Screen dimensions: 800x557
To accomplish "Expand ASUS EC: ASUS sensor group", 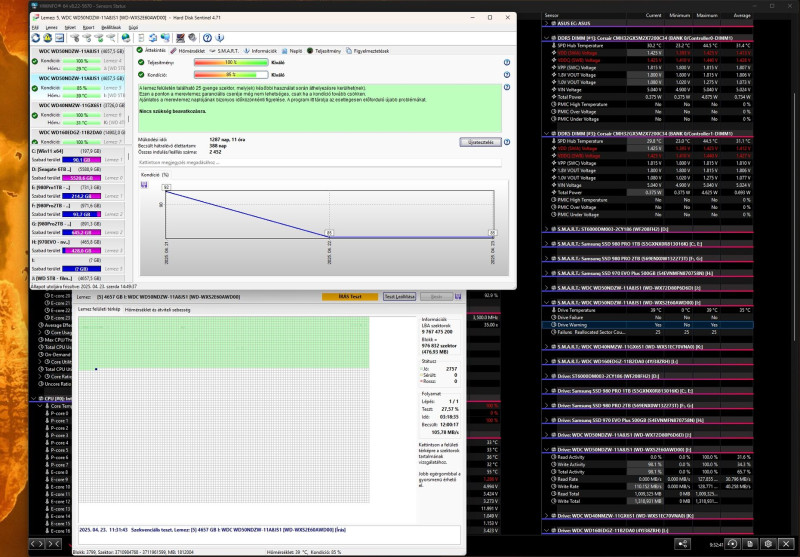I will (547, 23).
